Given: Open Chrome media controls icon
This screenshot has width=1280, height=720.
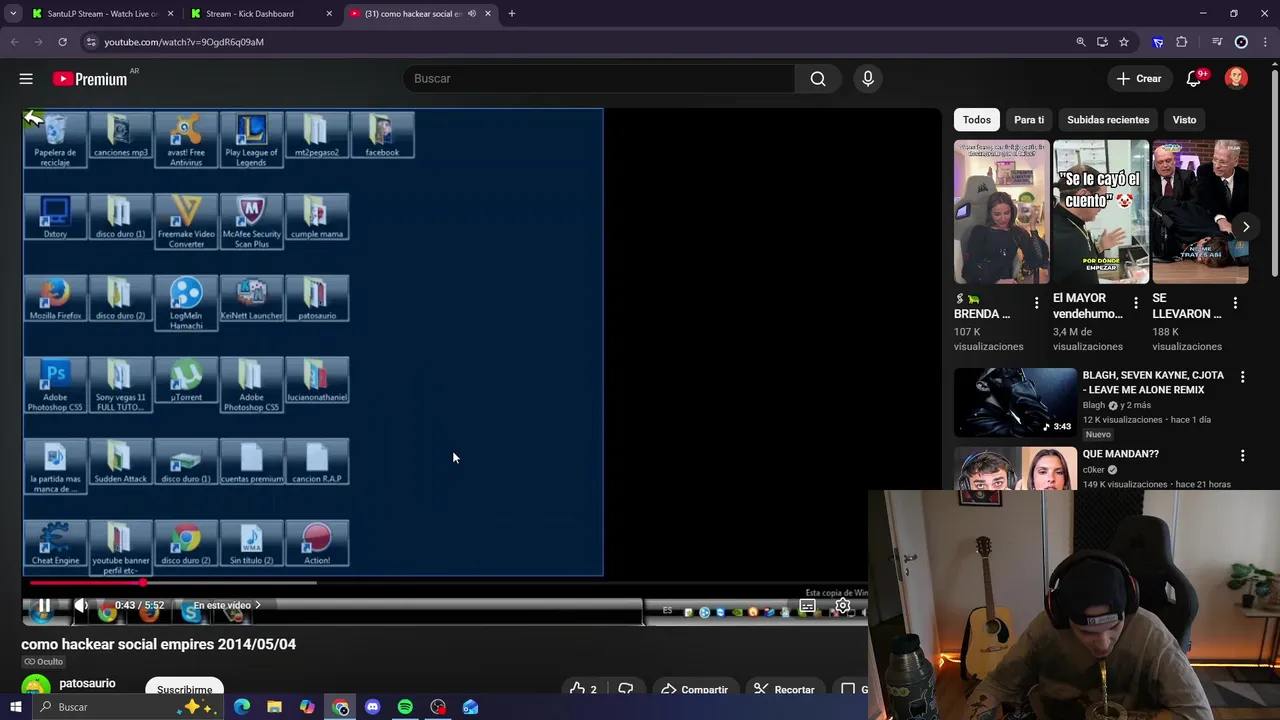Looking at the screenshot, I should pyautogui.click(x=1217, y=42).
